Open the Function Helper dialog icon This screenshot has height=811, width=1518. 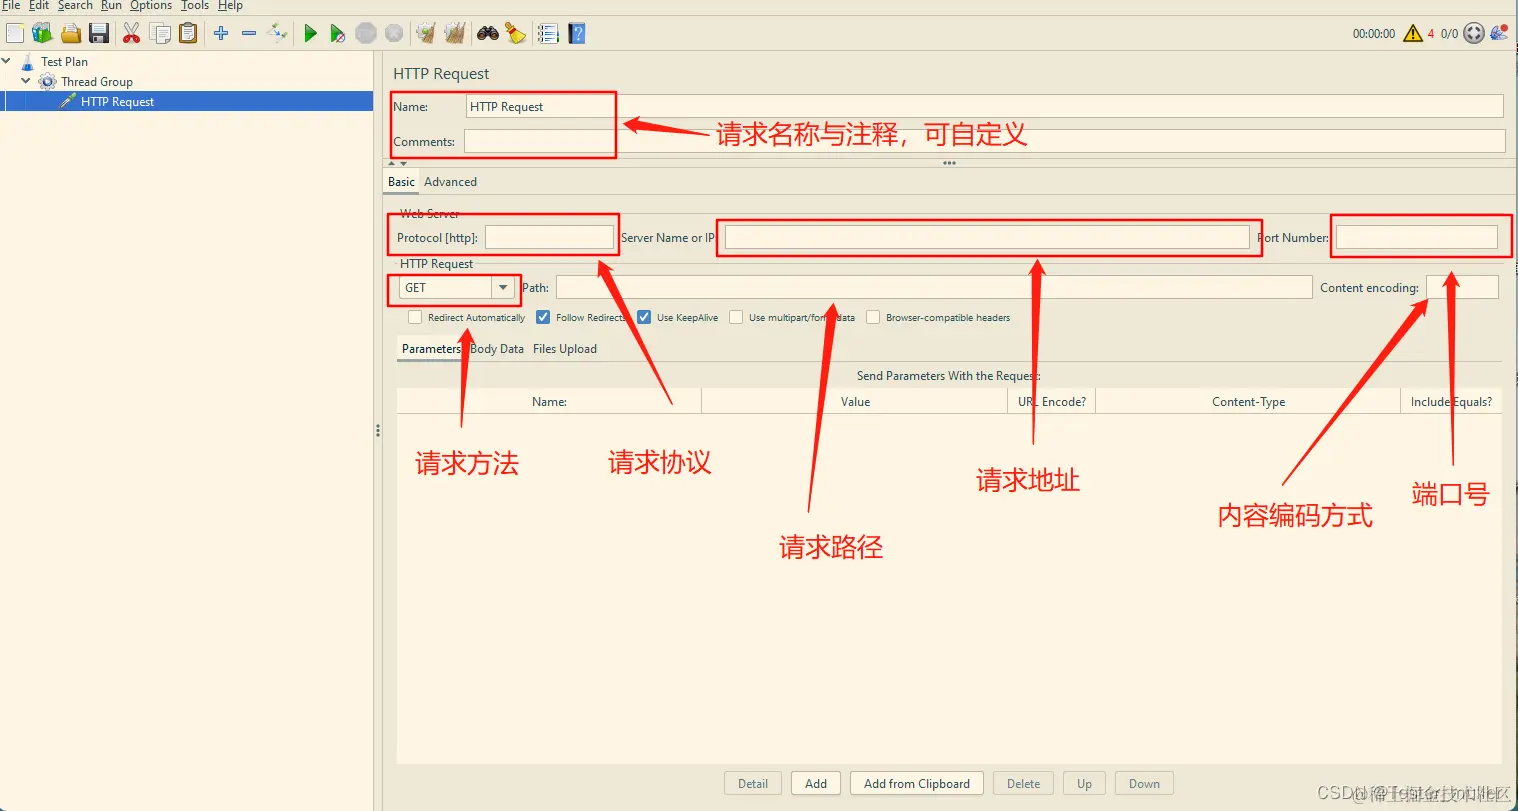[x=548, y=33]
